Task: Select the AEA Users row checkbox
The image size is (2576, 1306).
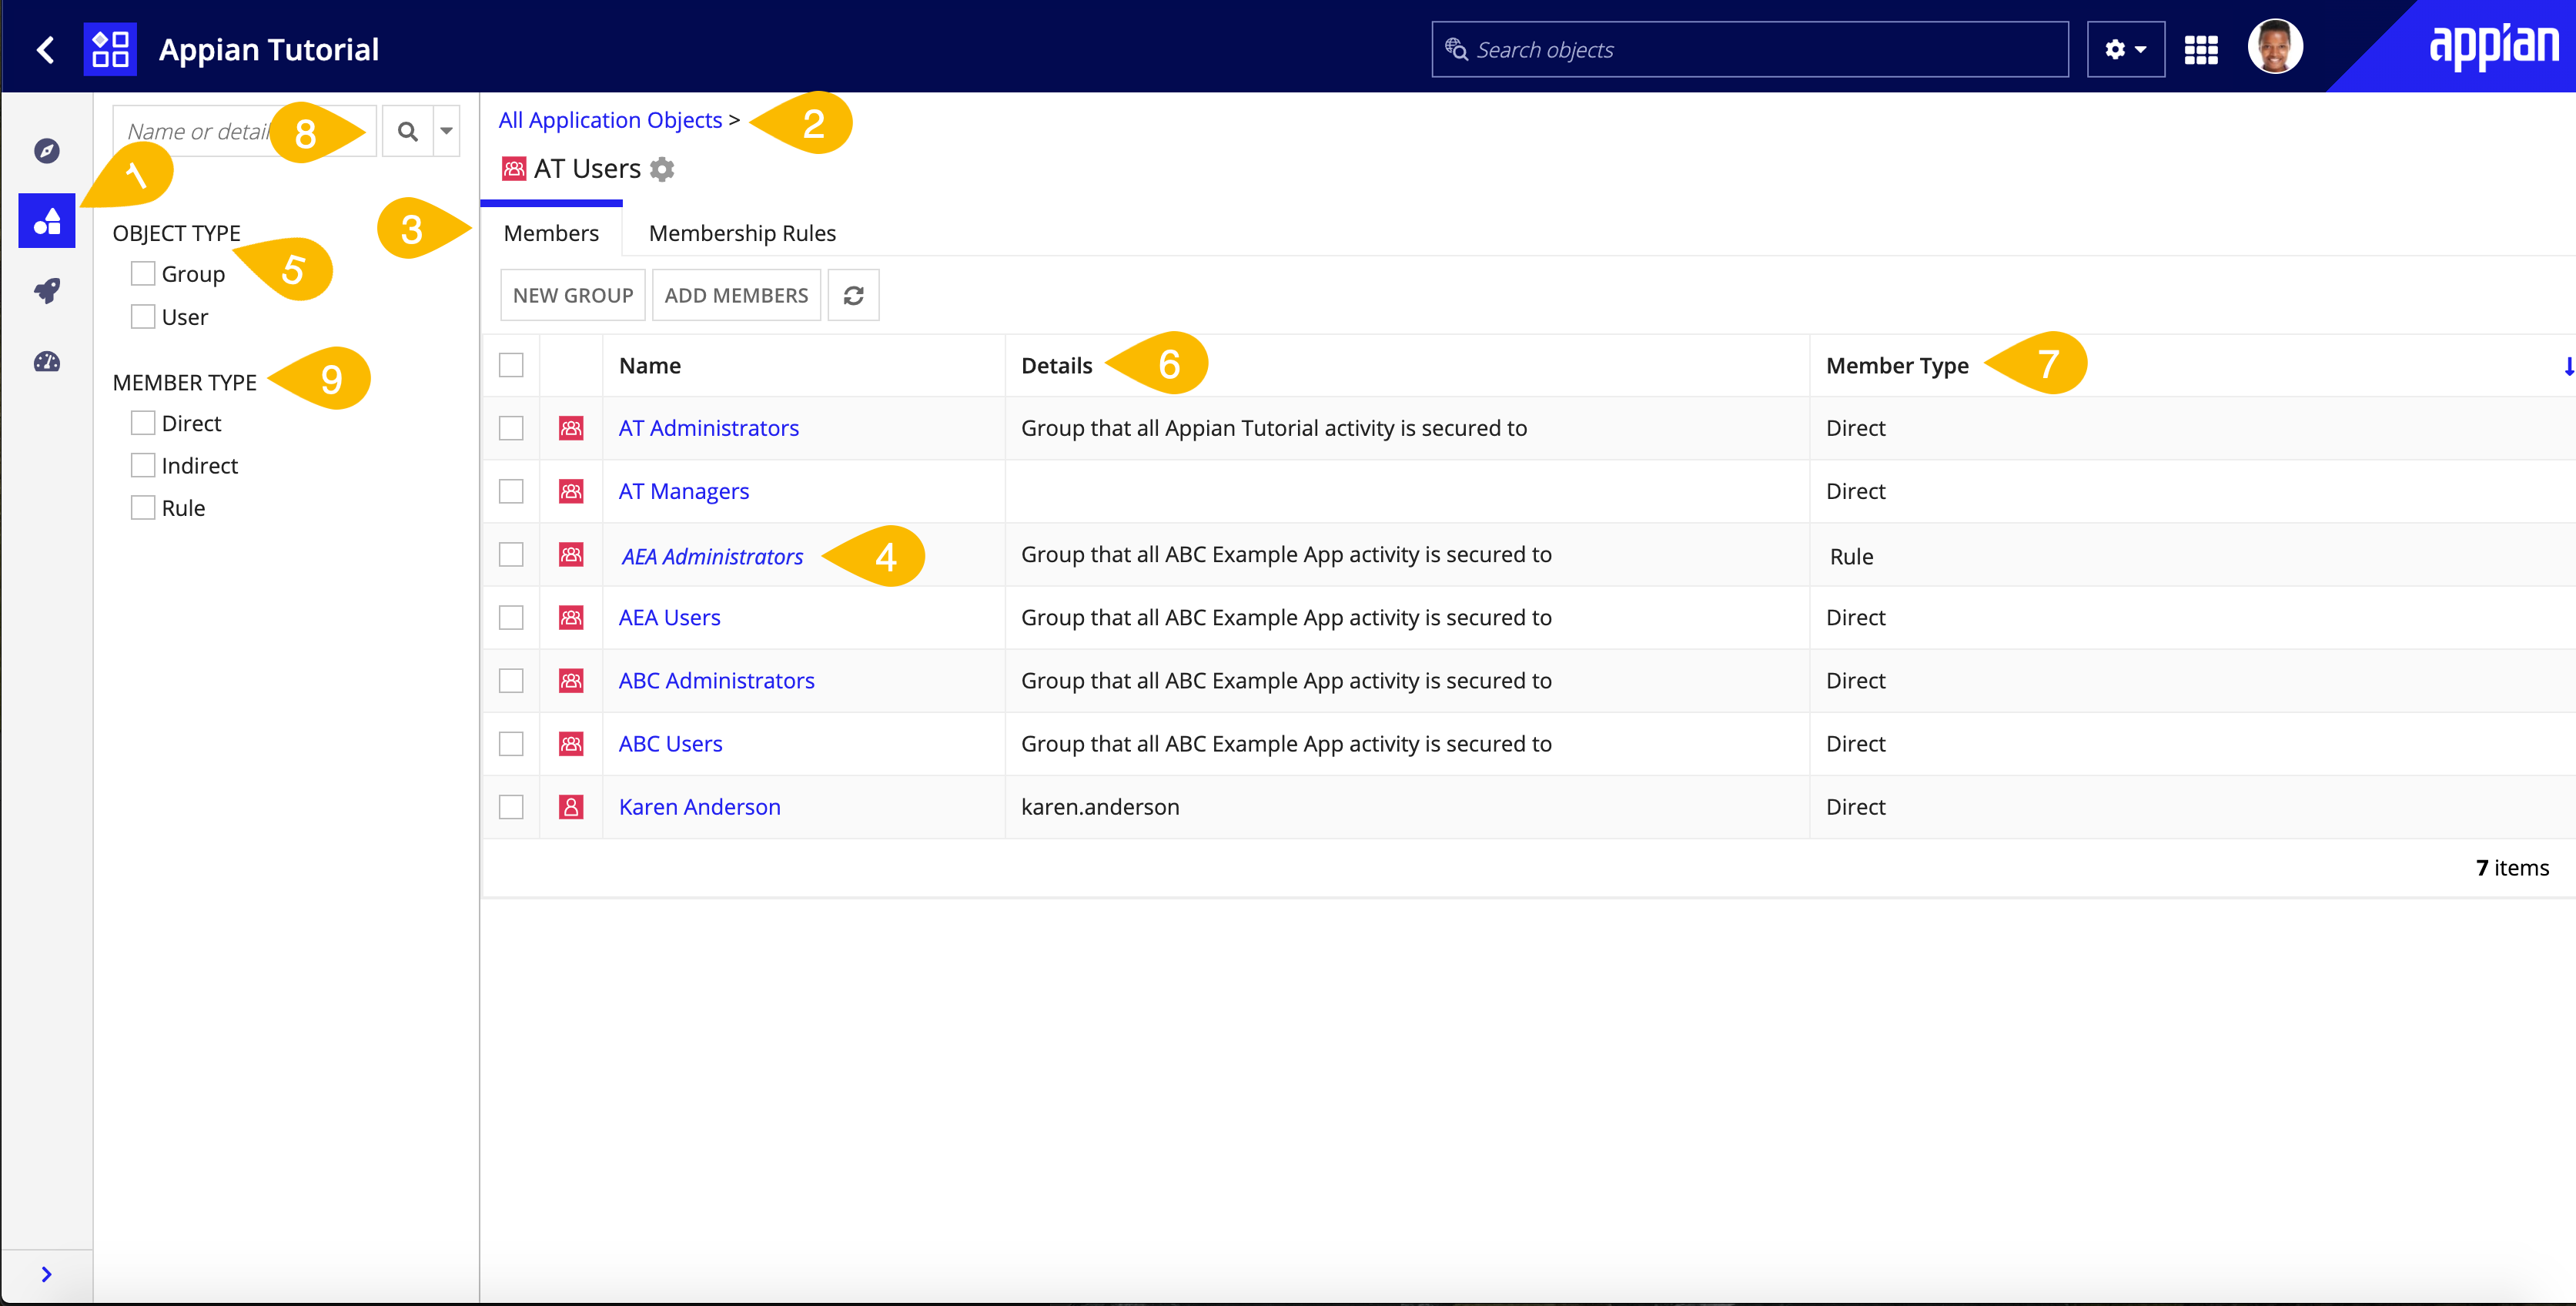Action: point(511,617)
